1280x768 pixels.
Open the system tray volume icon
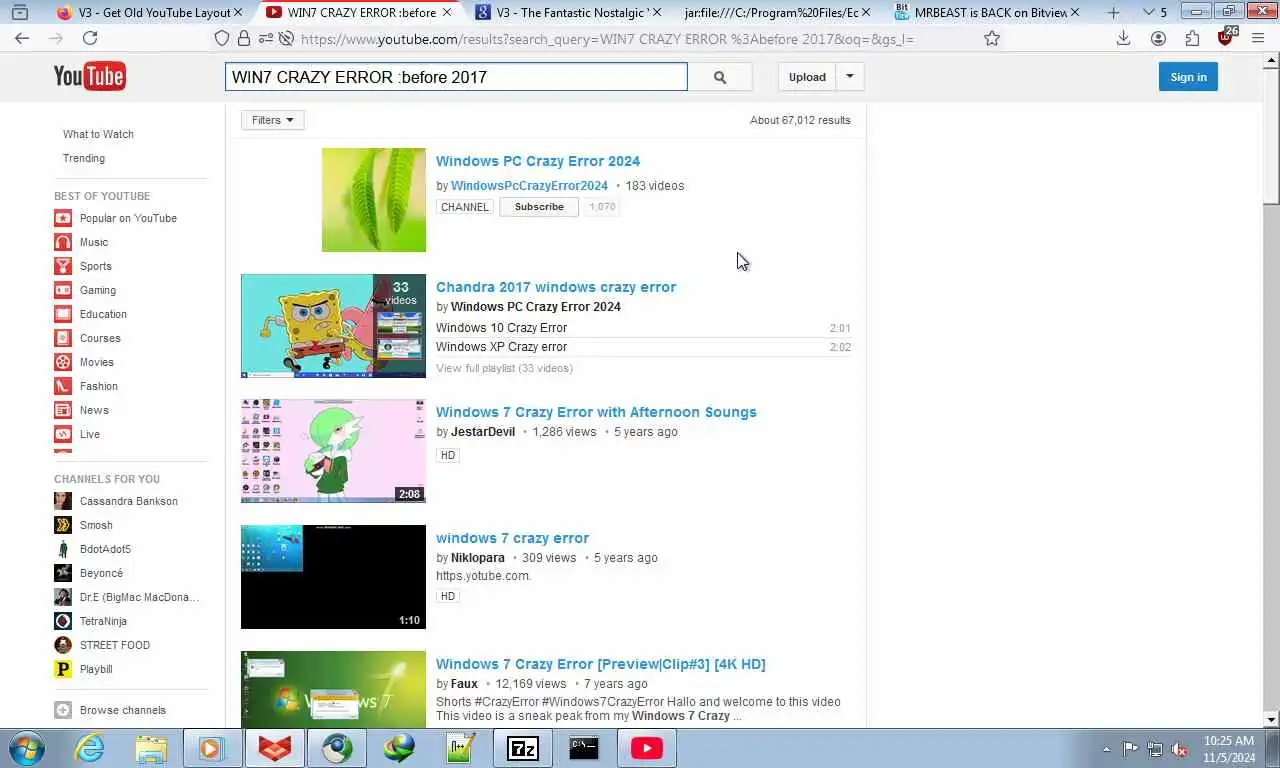point(1179,749)
